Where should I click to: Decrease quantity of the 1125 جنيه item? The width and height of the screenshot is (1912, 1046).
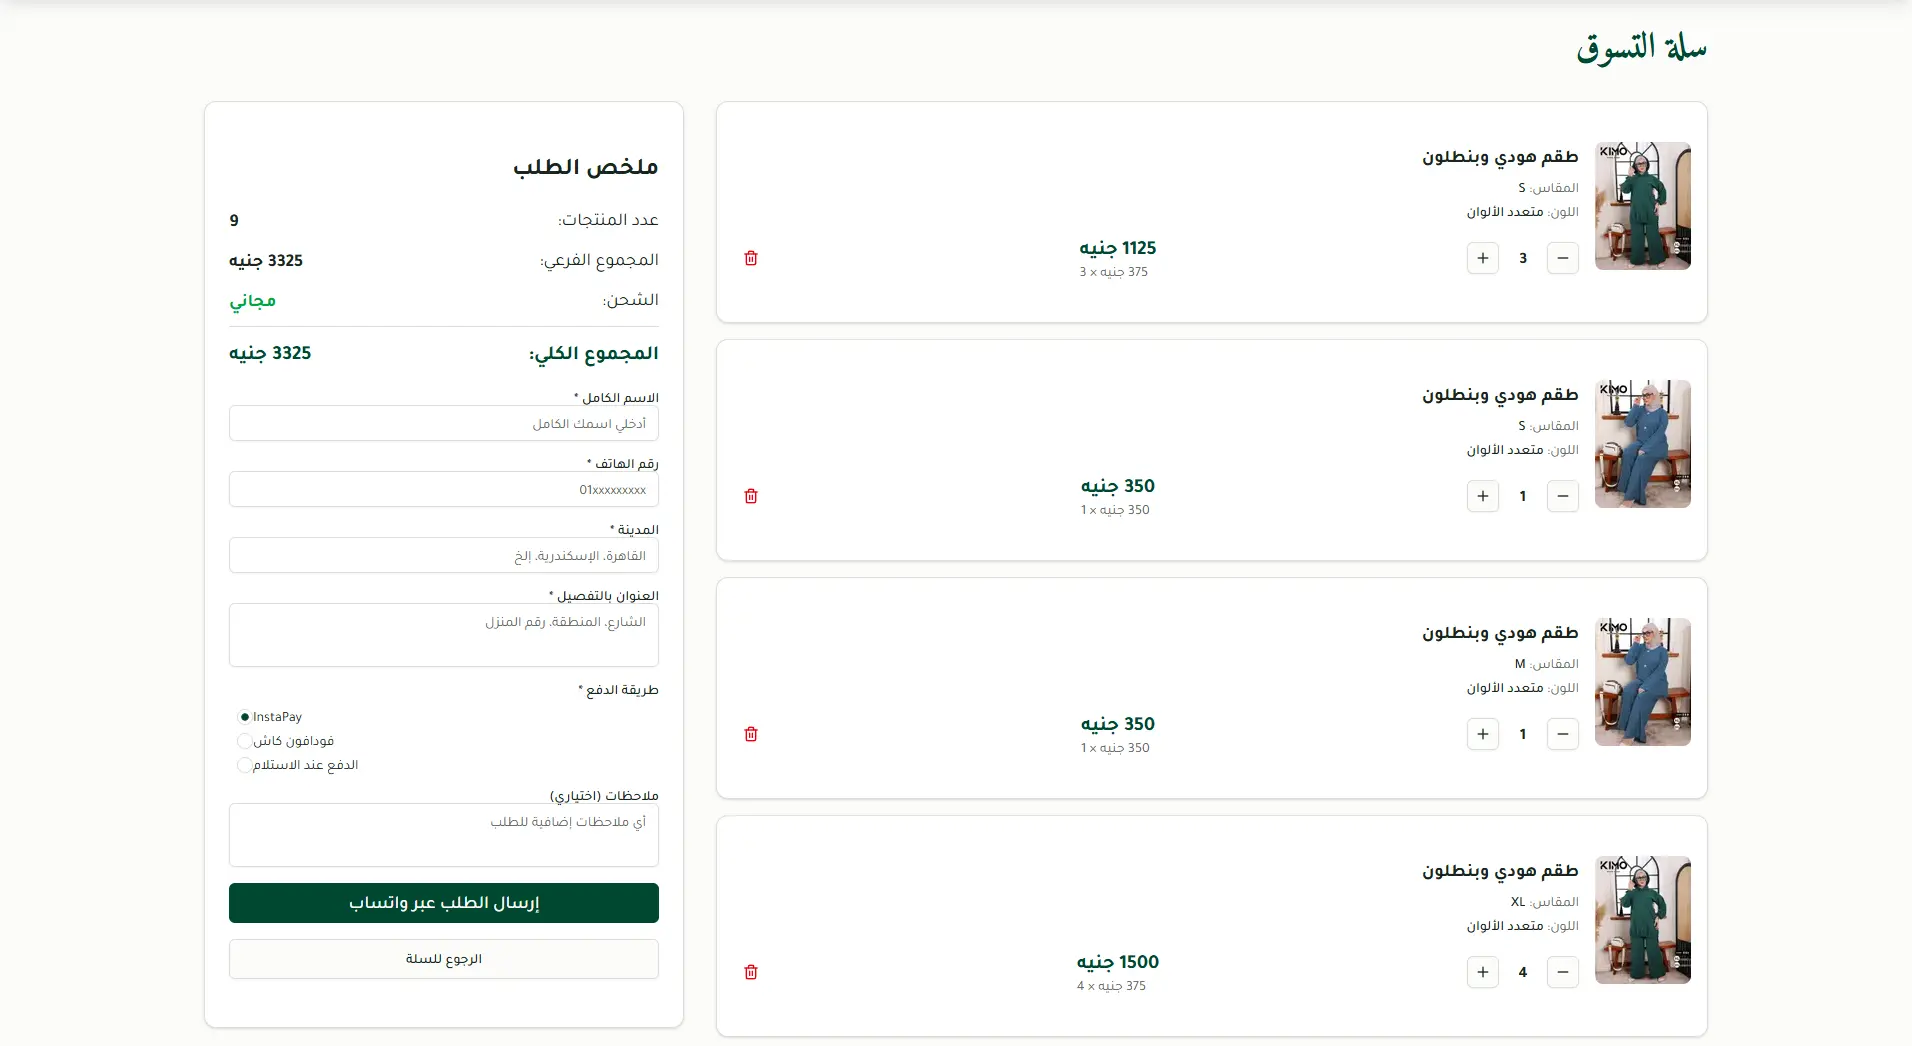(1563, 258)
